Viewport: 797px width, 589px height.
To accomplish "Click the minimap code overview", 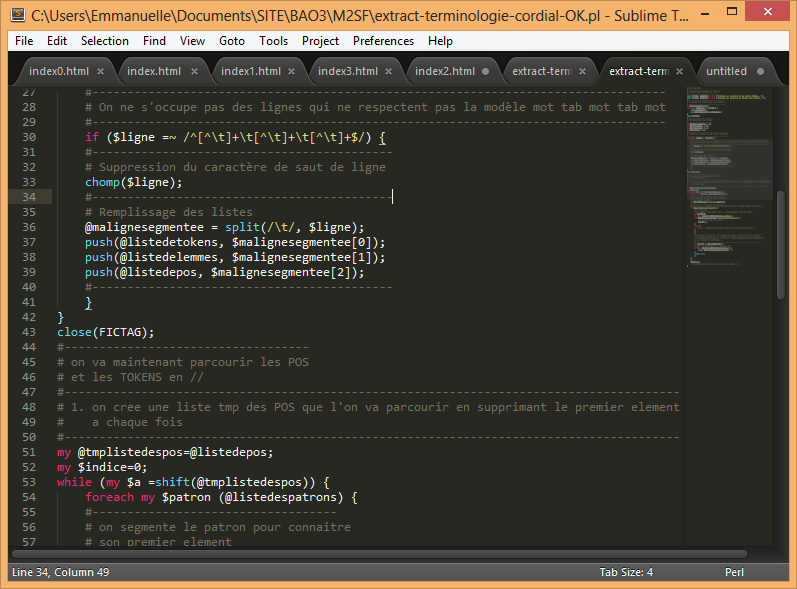I will [x=730, y=177].
